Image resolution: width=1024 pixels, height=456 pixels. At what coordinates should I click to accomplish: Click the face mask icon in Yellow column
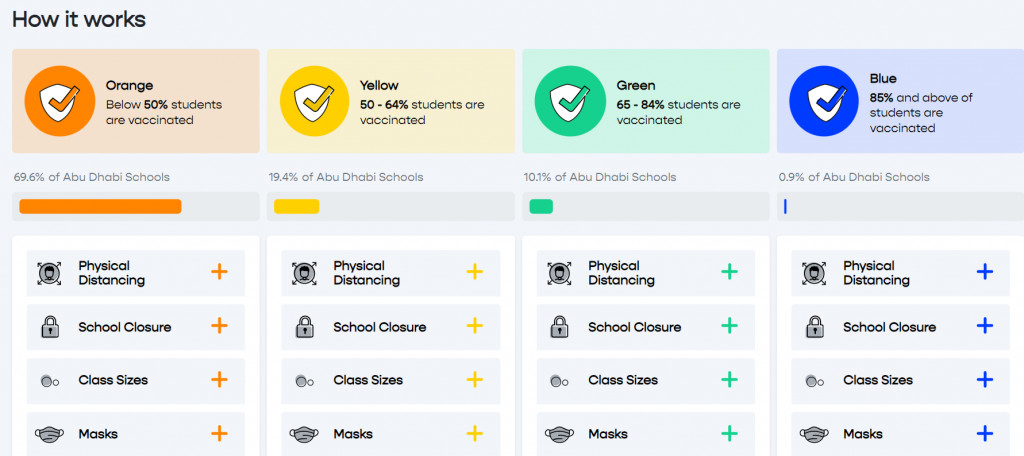pos(304,434)
